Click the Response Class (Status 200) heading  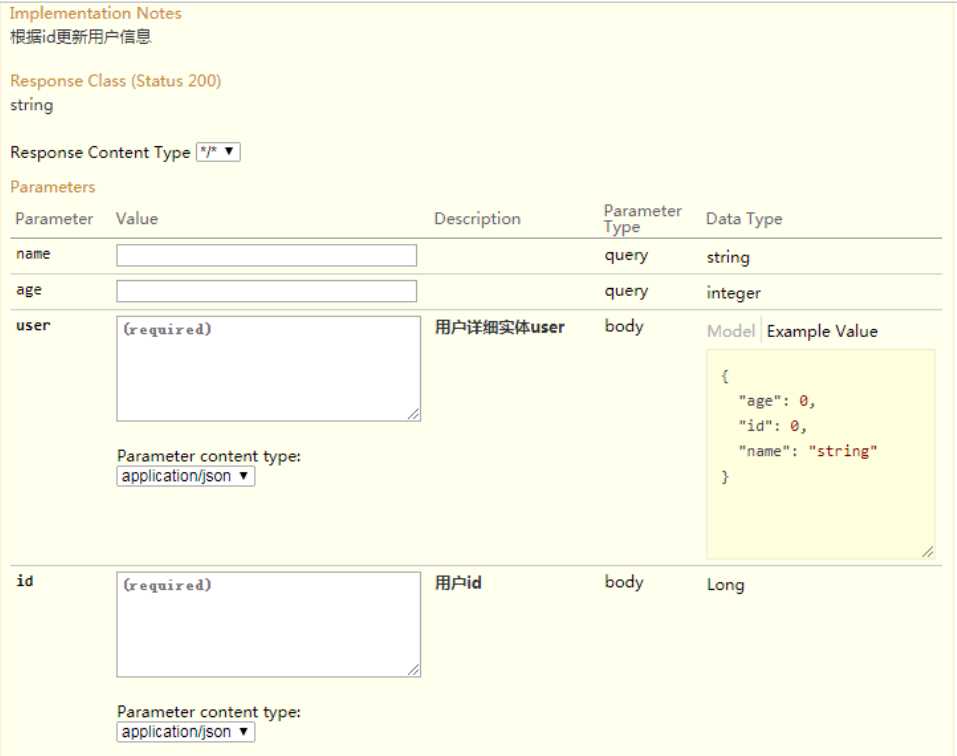pos(115,81)
